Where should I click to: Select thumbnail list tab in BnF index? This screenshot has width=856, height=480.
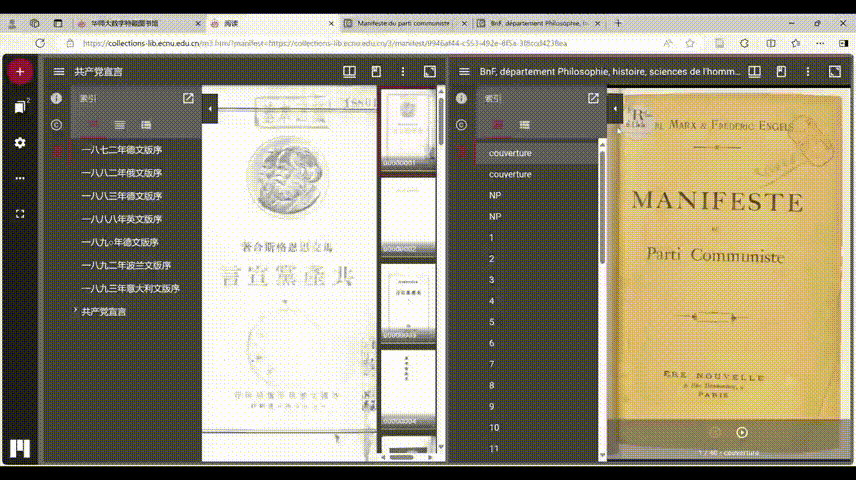(525, 125)
